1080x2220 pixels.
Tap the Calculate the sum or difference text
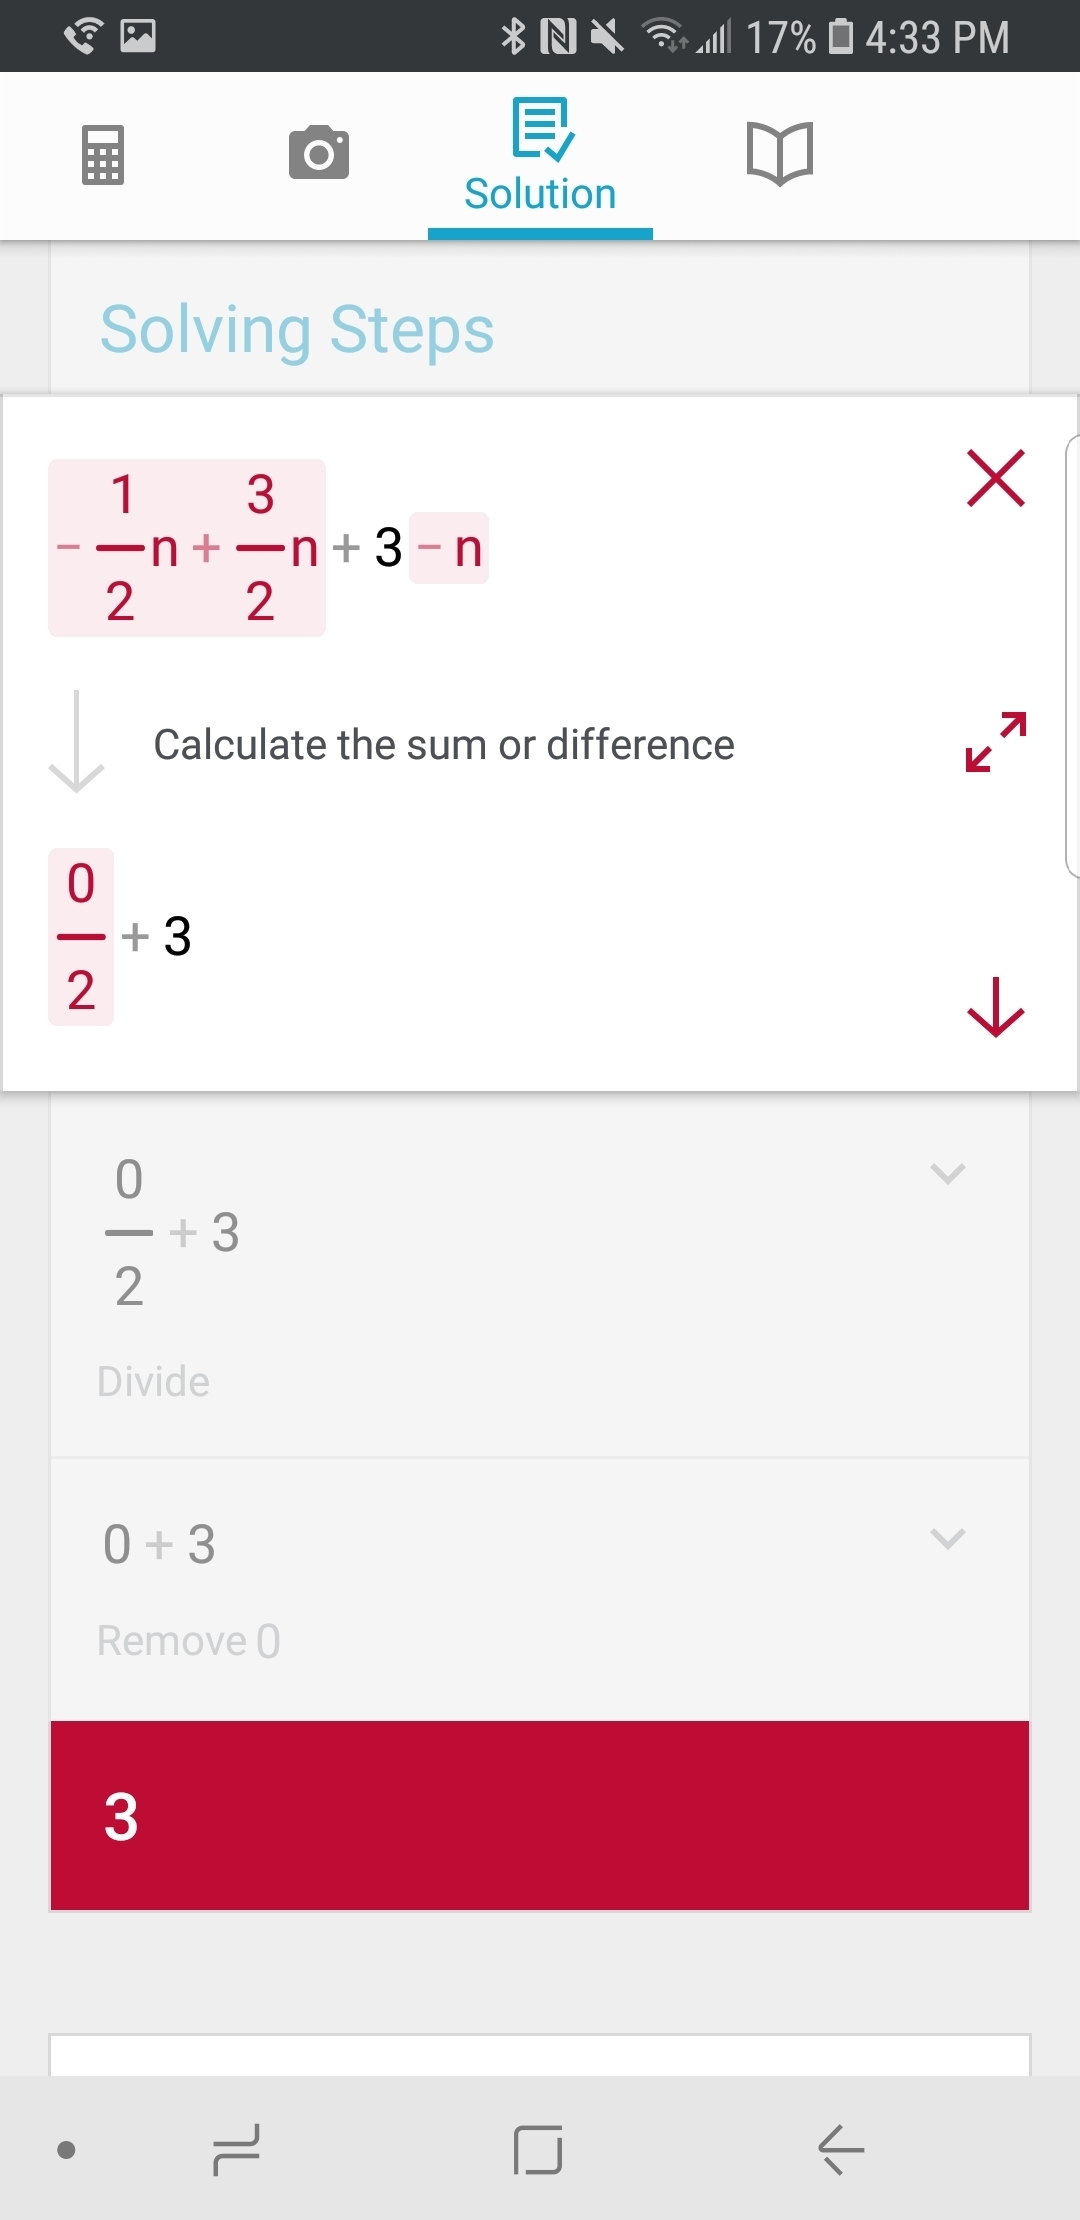click(444, 745)
